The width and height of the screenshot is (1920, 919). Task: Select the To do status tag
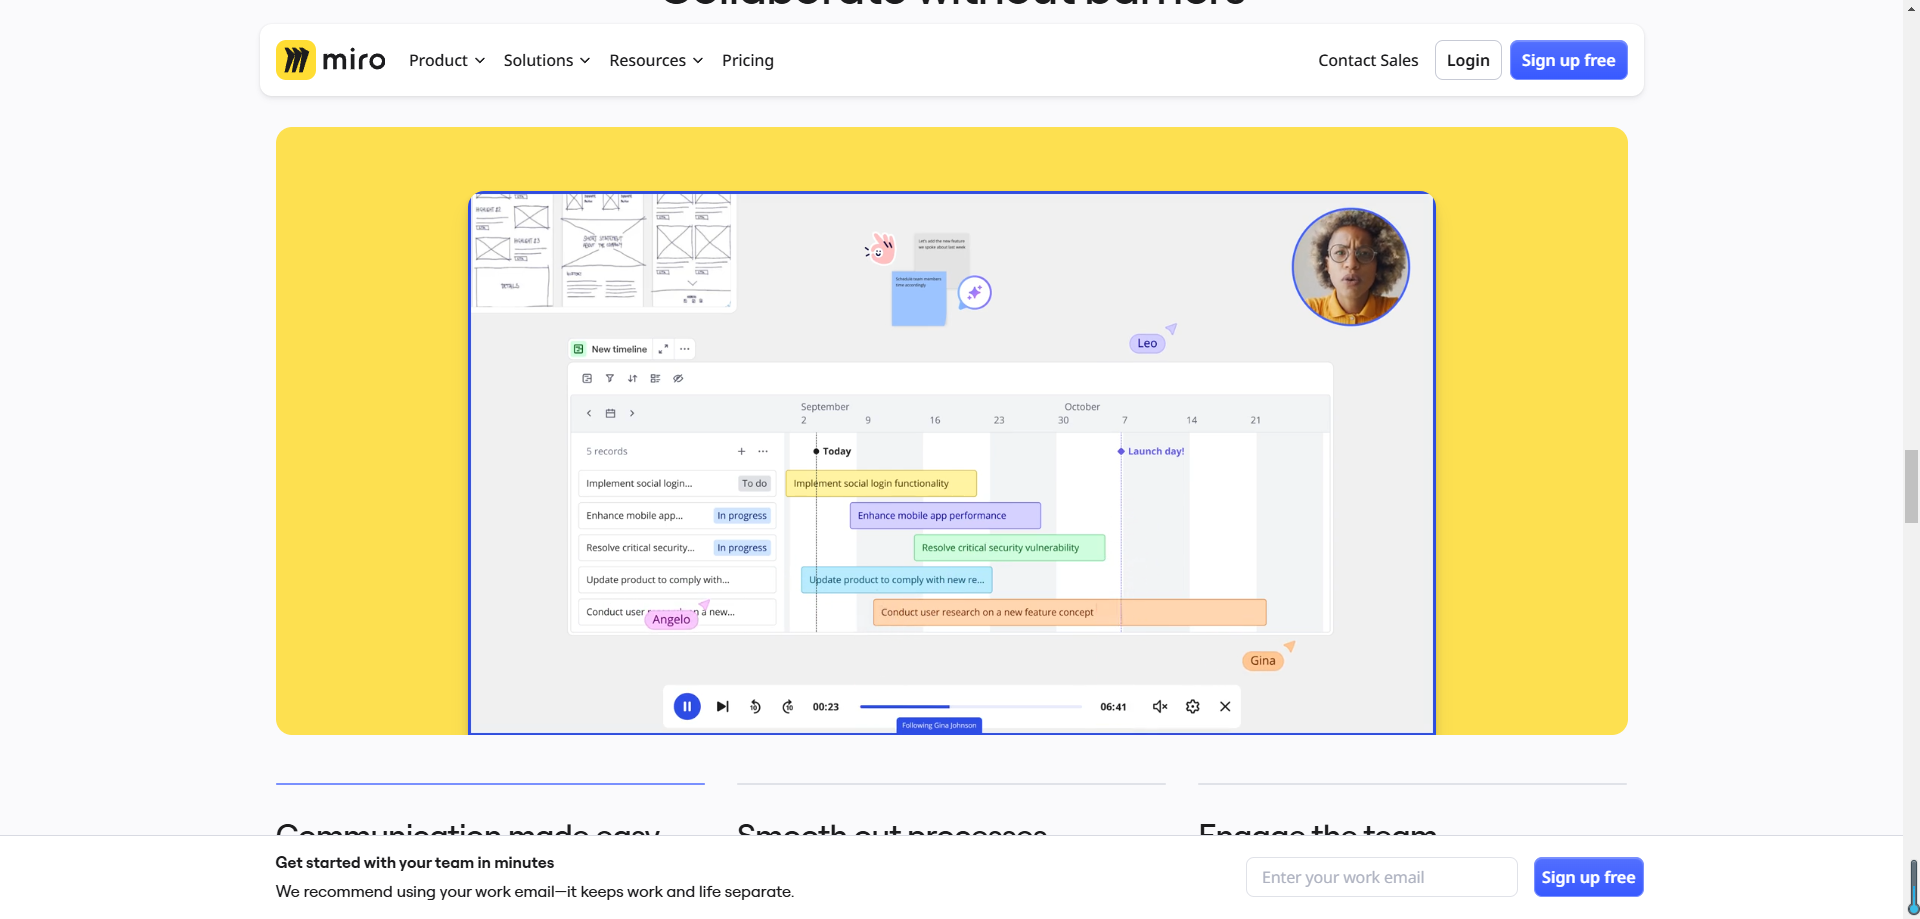[754, 483]
